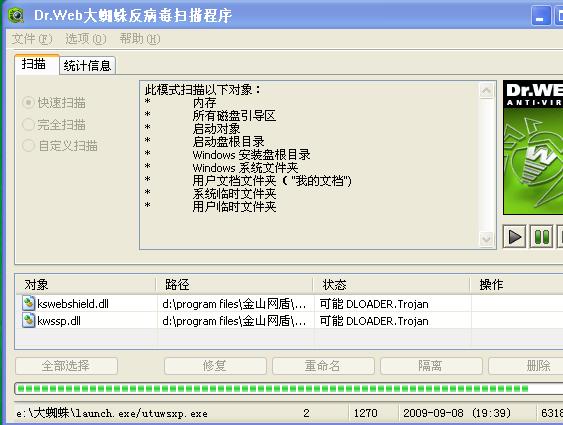Click the Dr.Web anti-virus logo banner
Screen dimensions: 563x425
pos(533,148)
